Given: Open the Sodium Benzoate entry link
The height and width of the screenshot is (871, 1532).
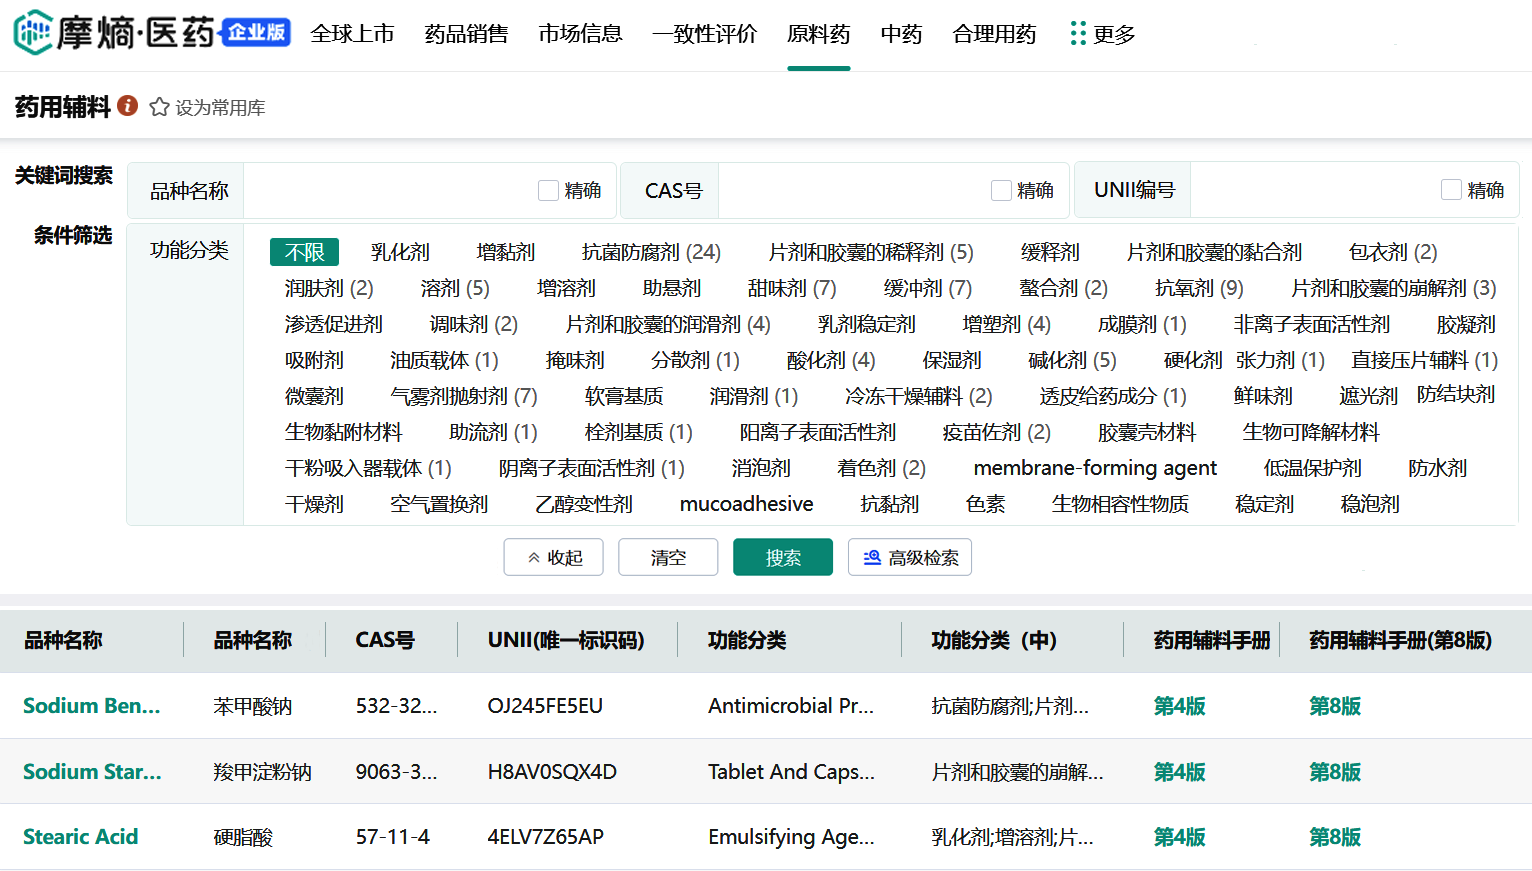Looking at the screenshot, I should (x=91, y=706).
